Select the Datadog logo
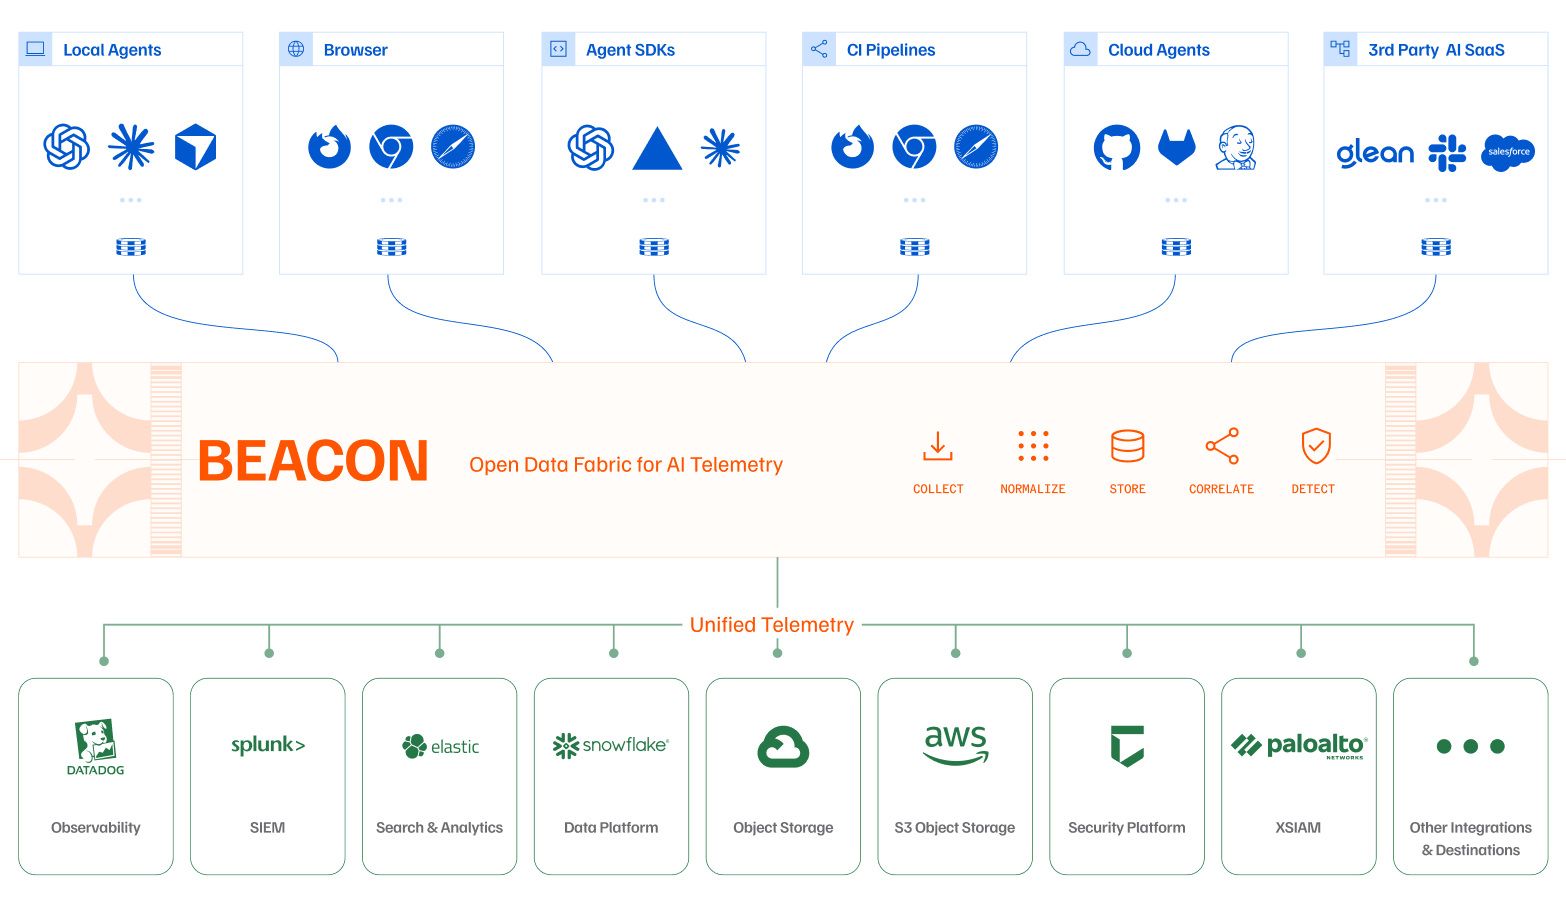The width and height of the screenshot is (1566, 898). [96, 747]
